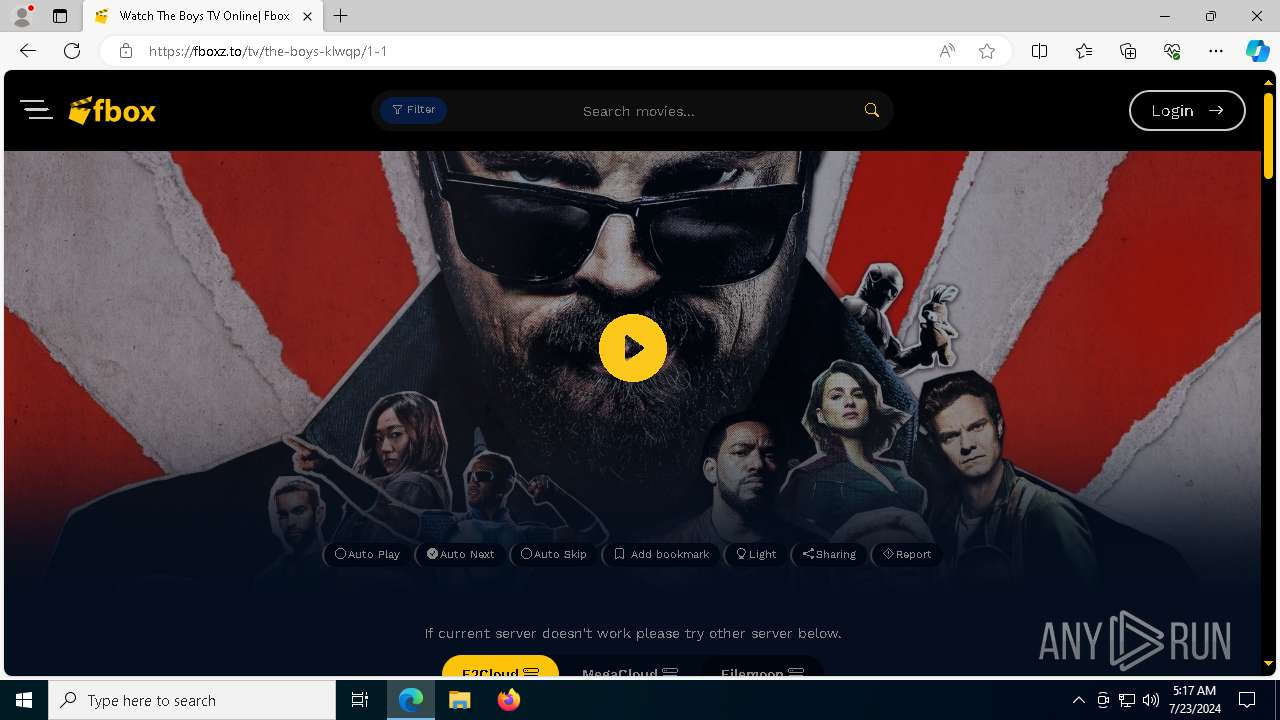Open File Explorer from taskbar
The image size is (1280, 720).
459,700
